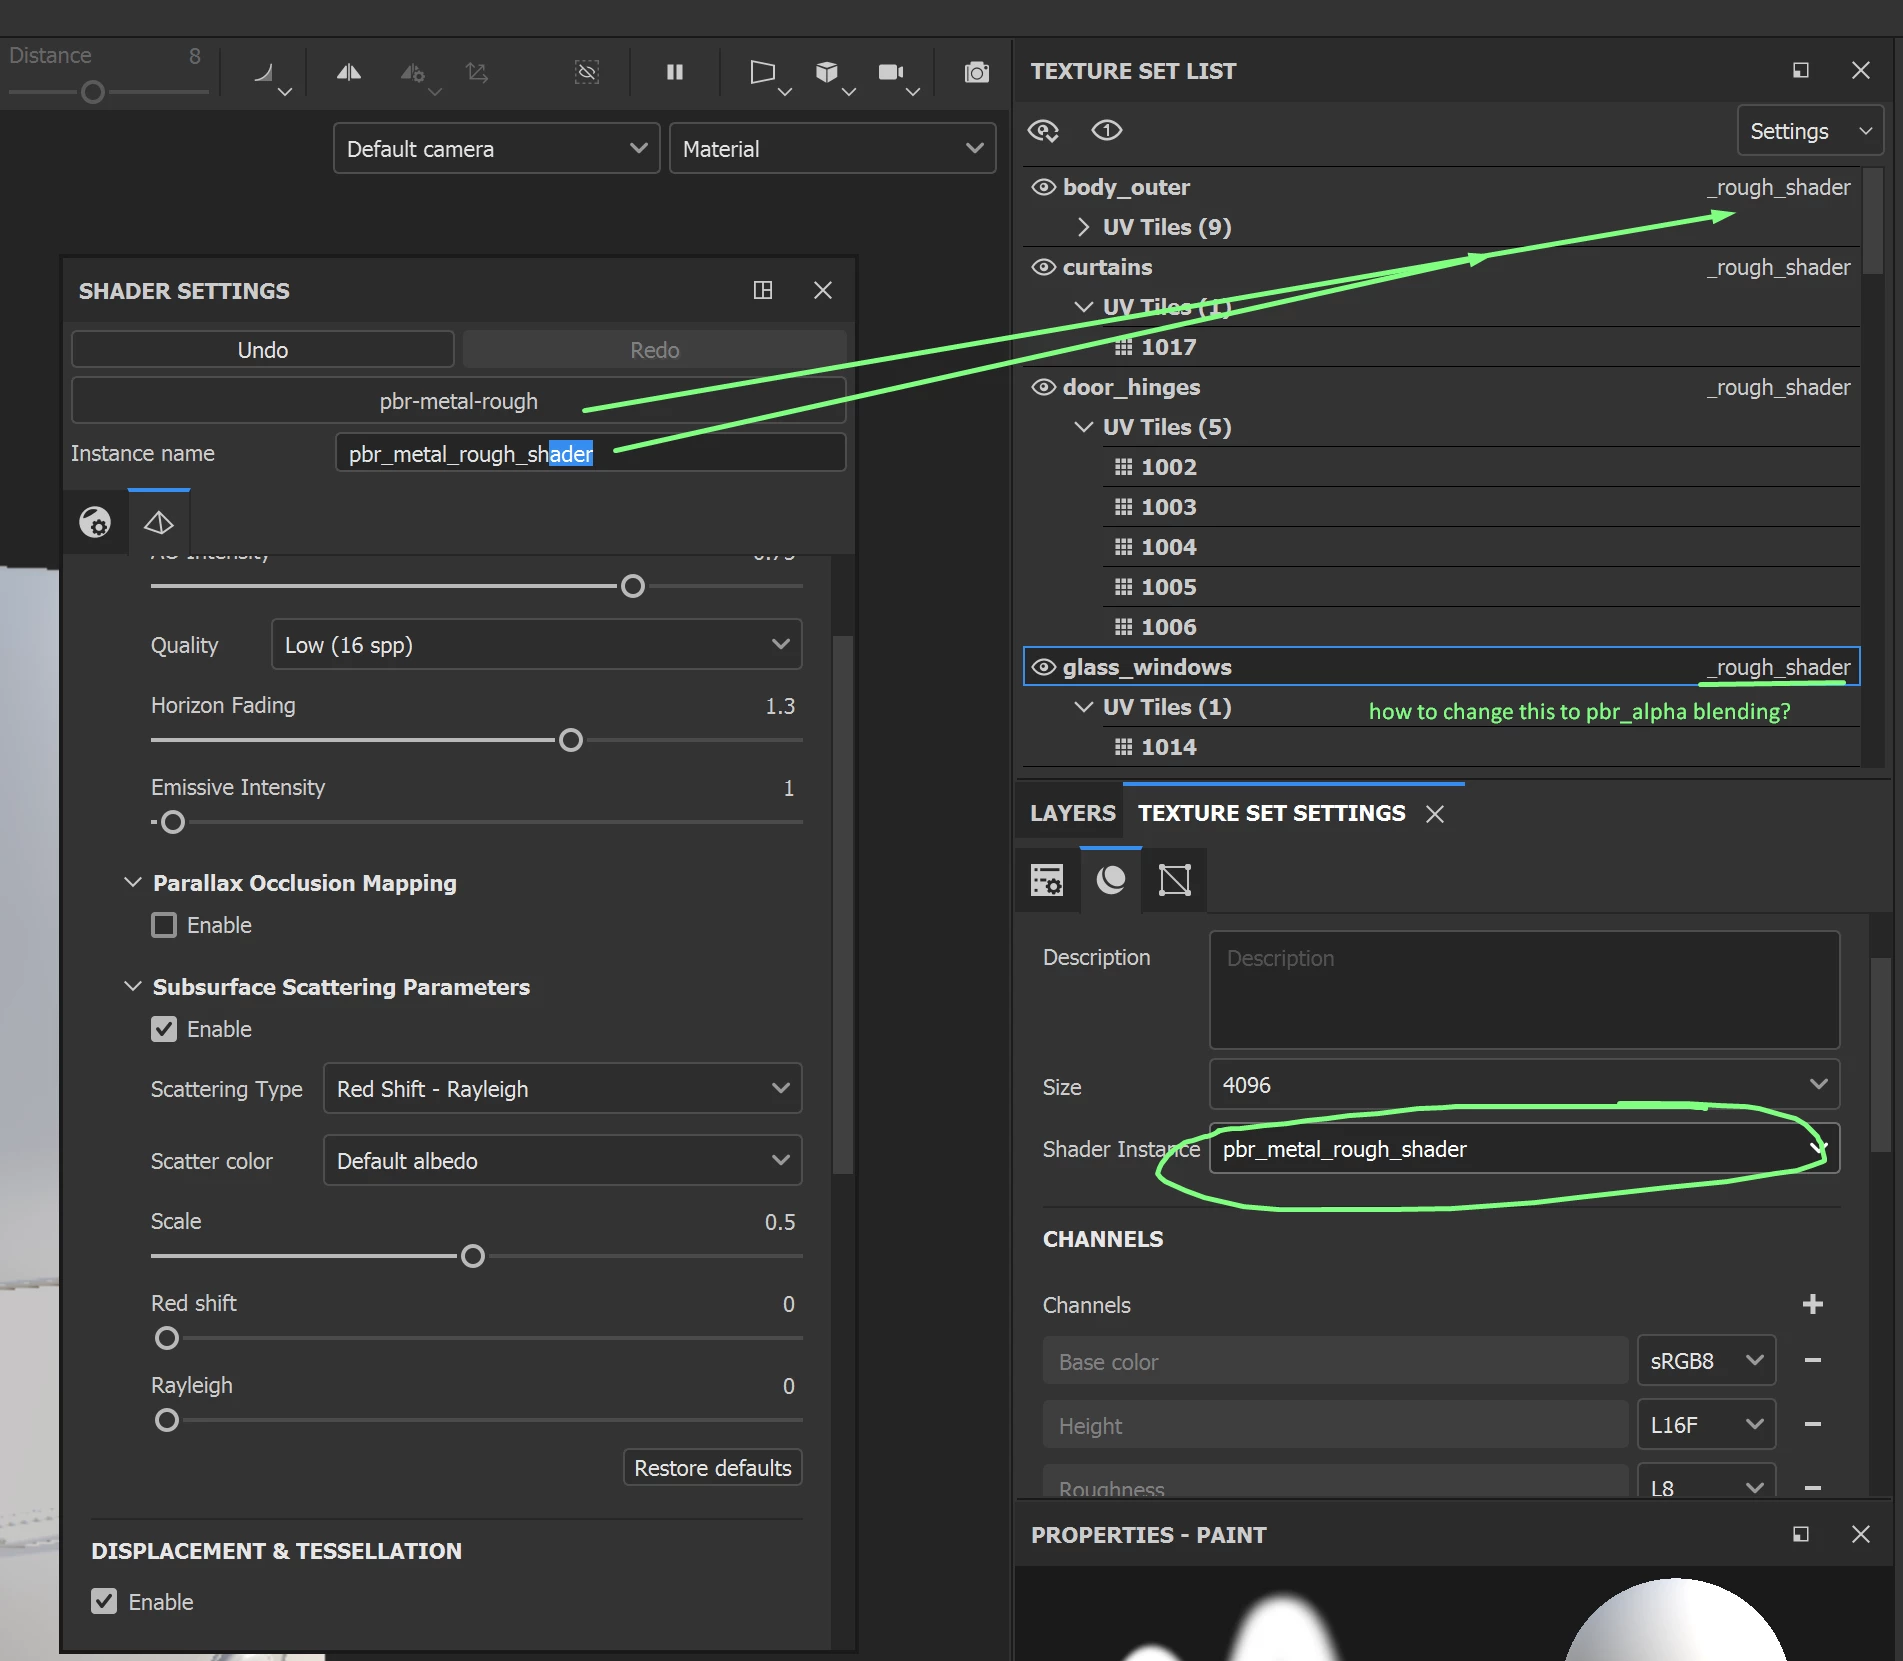Click Restore defaults button
1903x1661 pixels.
[713, 1468]
